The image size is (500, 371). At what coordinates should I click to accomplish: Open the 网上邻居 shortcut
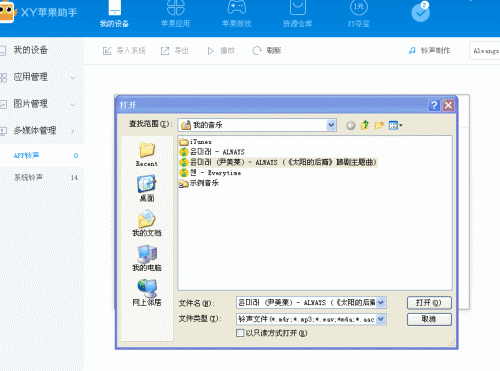[x=147, y=293]
